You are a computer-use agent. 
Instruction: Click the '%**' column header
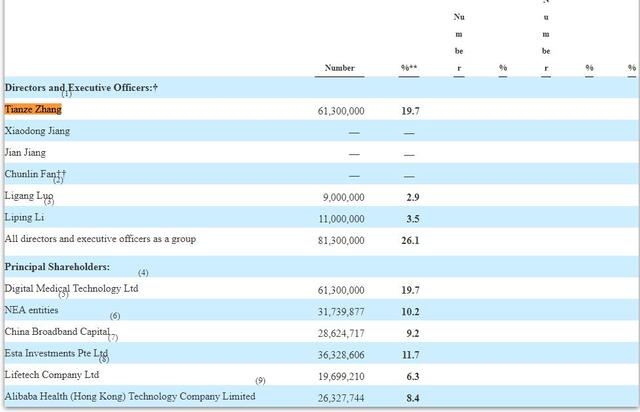409,68
